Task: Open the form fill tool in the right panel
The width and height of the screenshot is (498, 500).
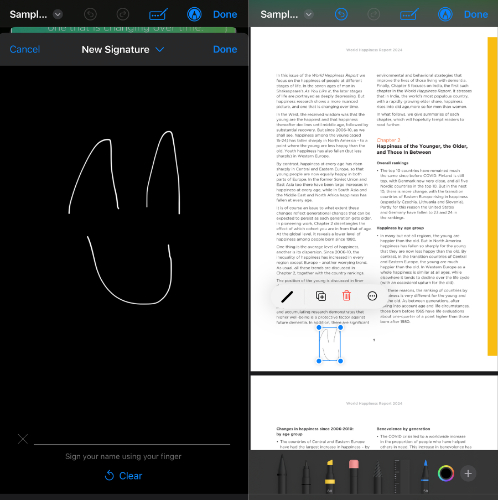Action: pos(409,14)
